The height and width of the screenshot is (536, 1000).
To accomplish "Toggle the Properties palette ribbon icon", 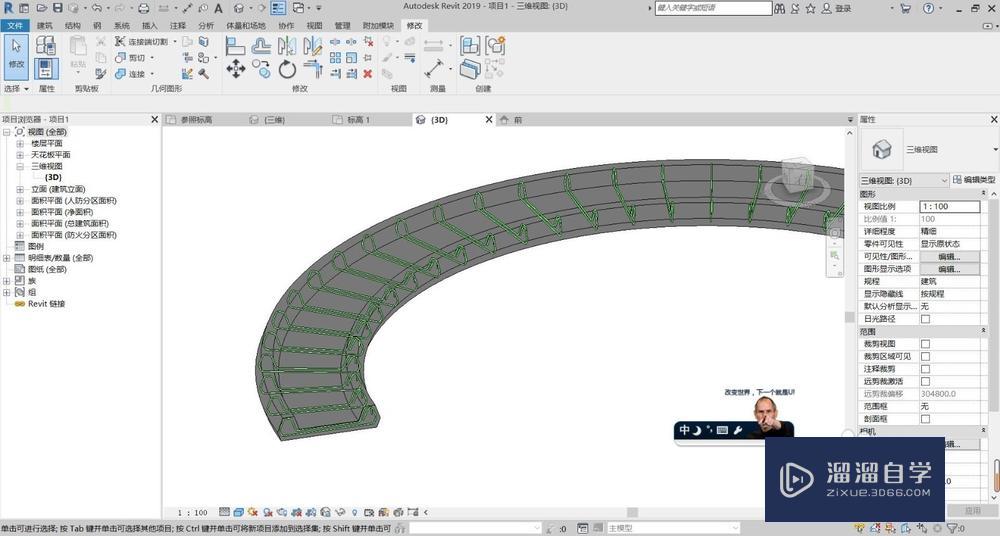I will (x=46, y=68).
